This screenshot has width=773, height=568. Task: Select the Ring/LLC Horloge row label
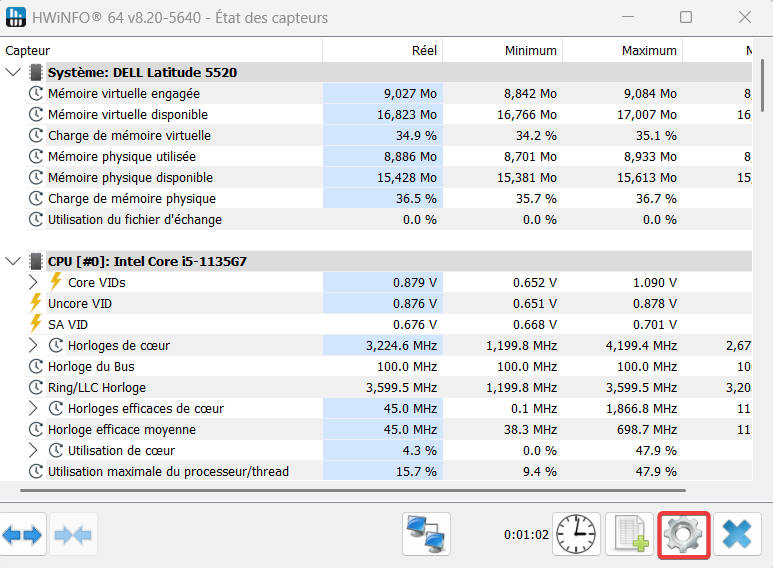click(x=97, y=388)
